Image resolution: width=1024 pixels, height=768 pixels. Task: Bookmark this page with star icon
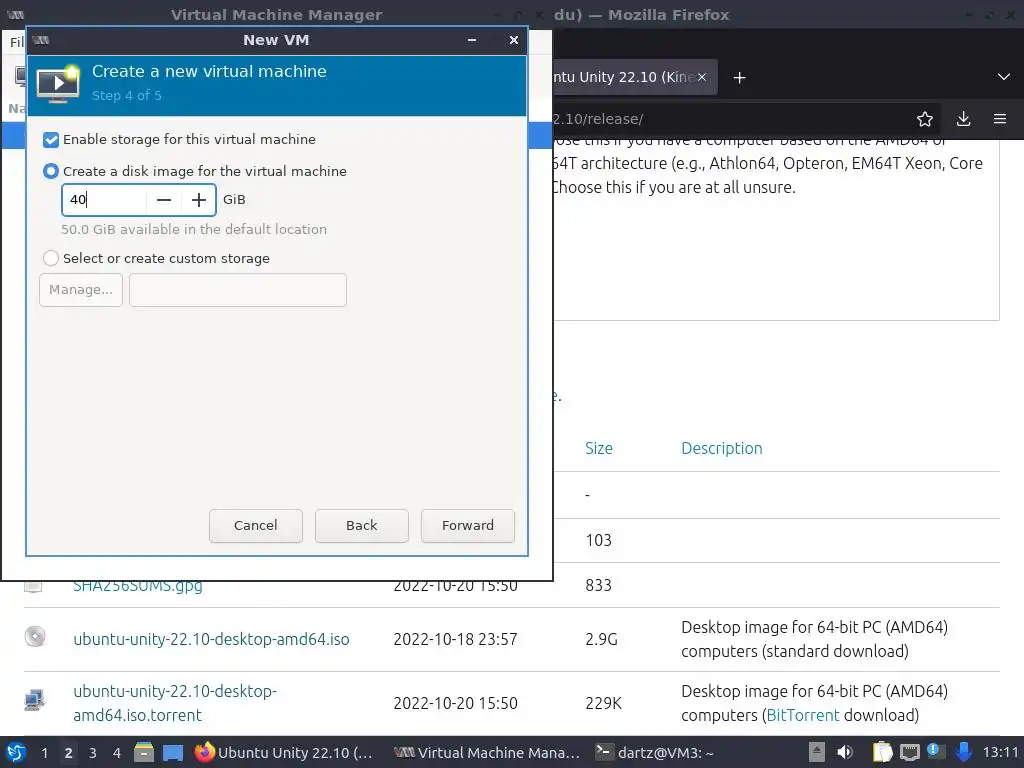925,119
